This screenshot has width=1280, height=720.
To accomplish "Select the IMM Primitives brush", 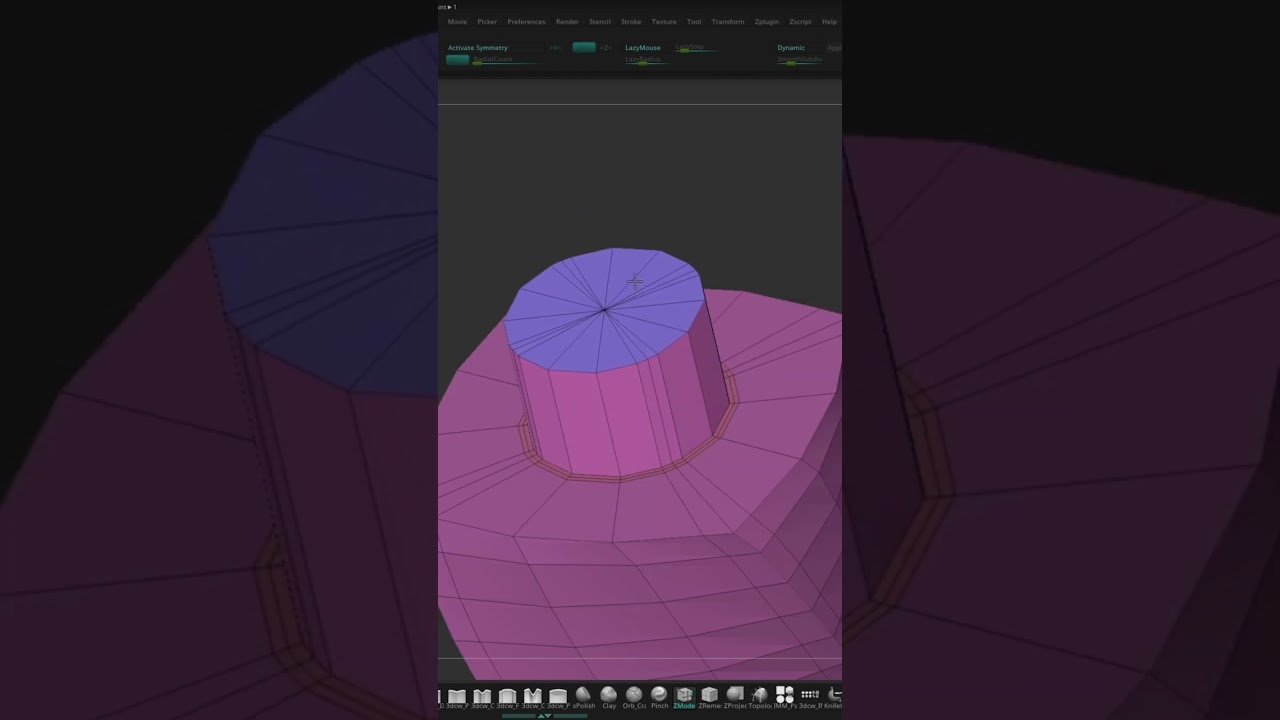I will 785,695.
